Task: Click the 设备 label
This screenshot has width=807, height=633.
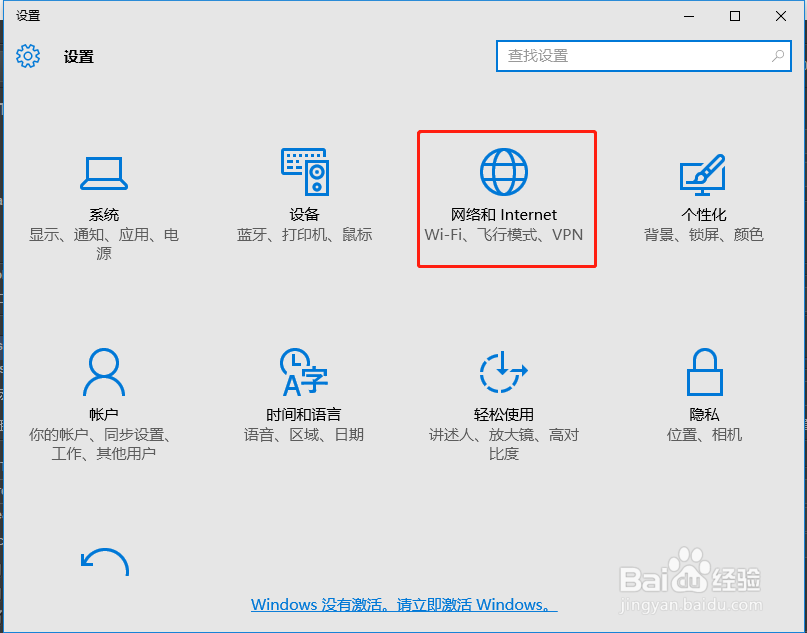Action: pos(305,215)
